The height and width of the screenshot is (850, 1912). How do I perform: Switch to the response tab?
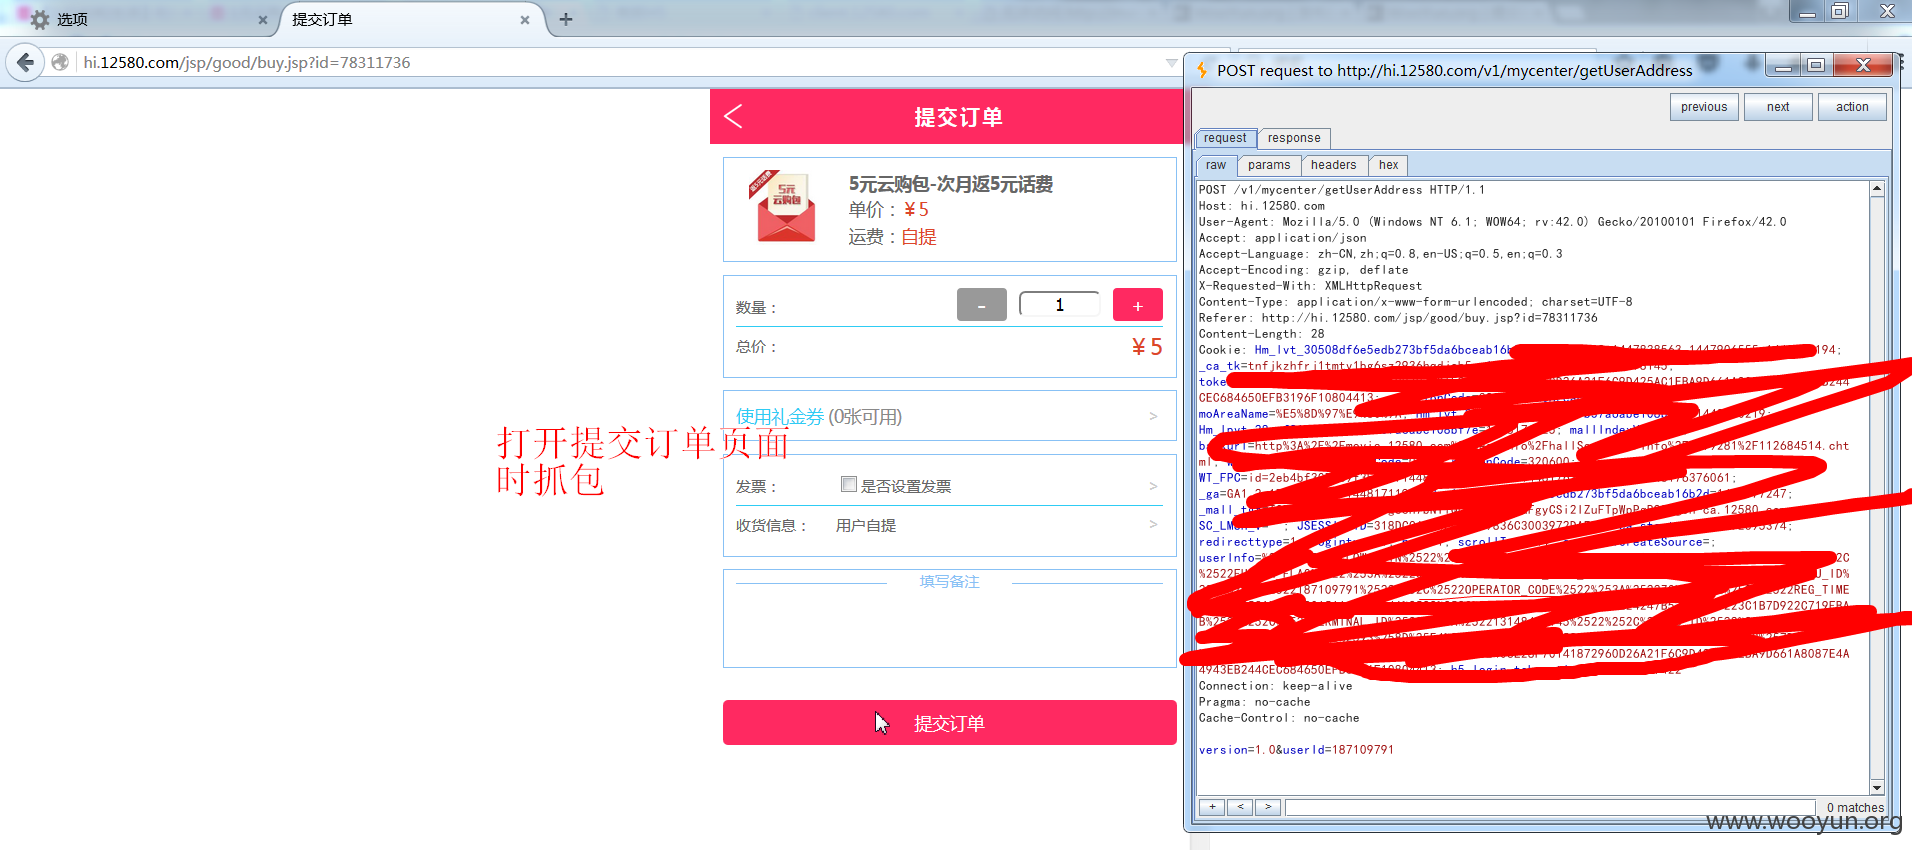[x=1294, y=138]
